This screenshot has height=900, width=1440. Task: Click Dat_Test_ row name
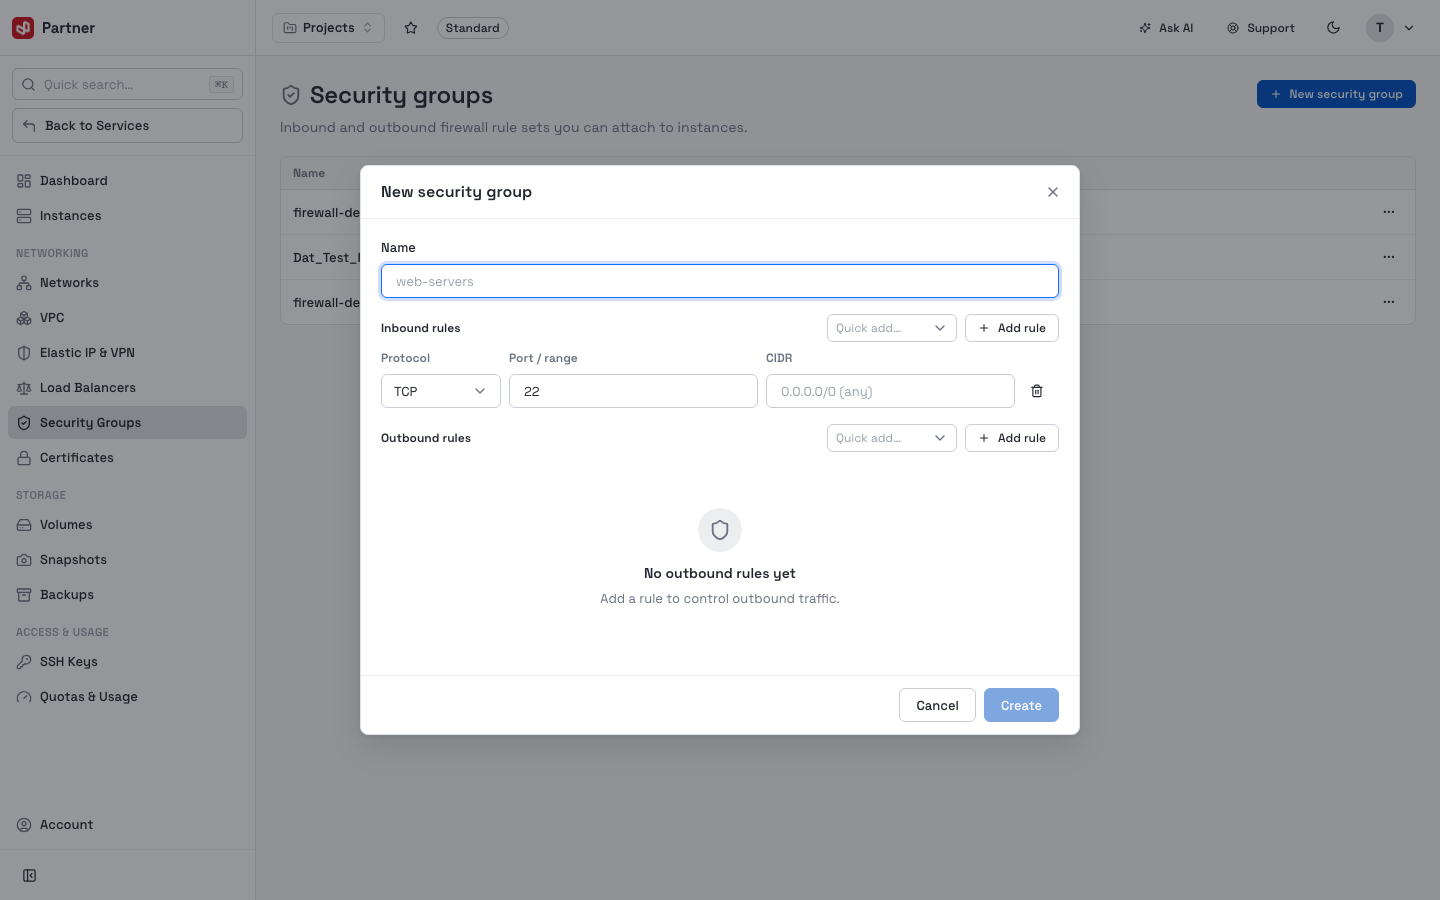point(326,257)
